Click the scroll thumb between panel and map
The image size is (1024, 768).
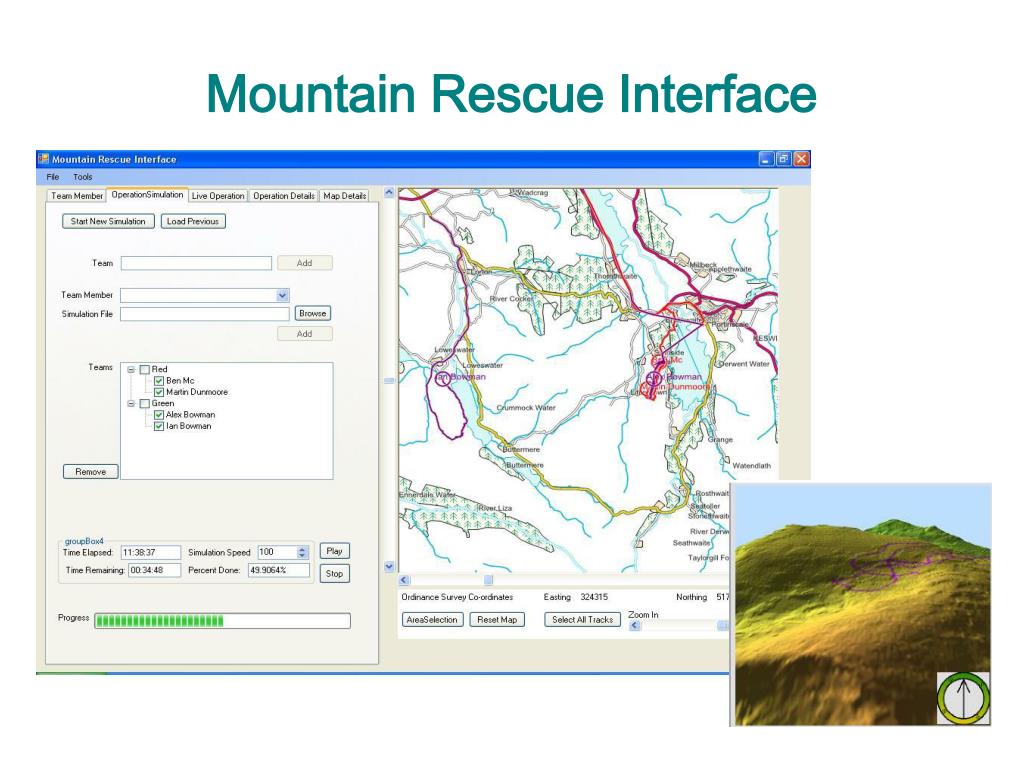coord(389,380)
